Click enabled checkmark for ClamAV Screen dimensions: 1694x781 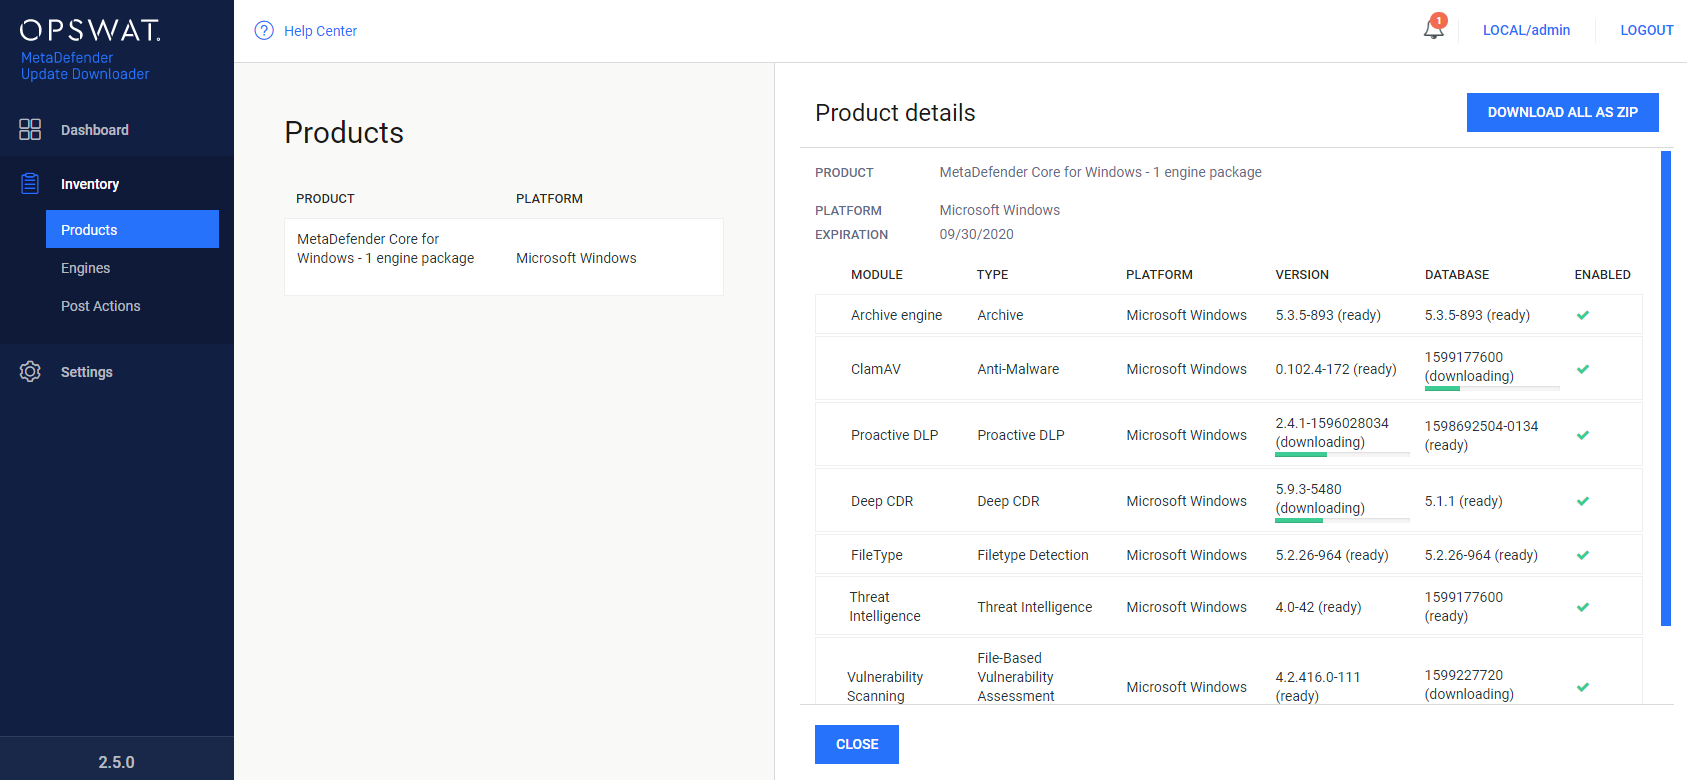tap(1583, 369)
